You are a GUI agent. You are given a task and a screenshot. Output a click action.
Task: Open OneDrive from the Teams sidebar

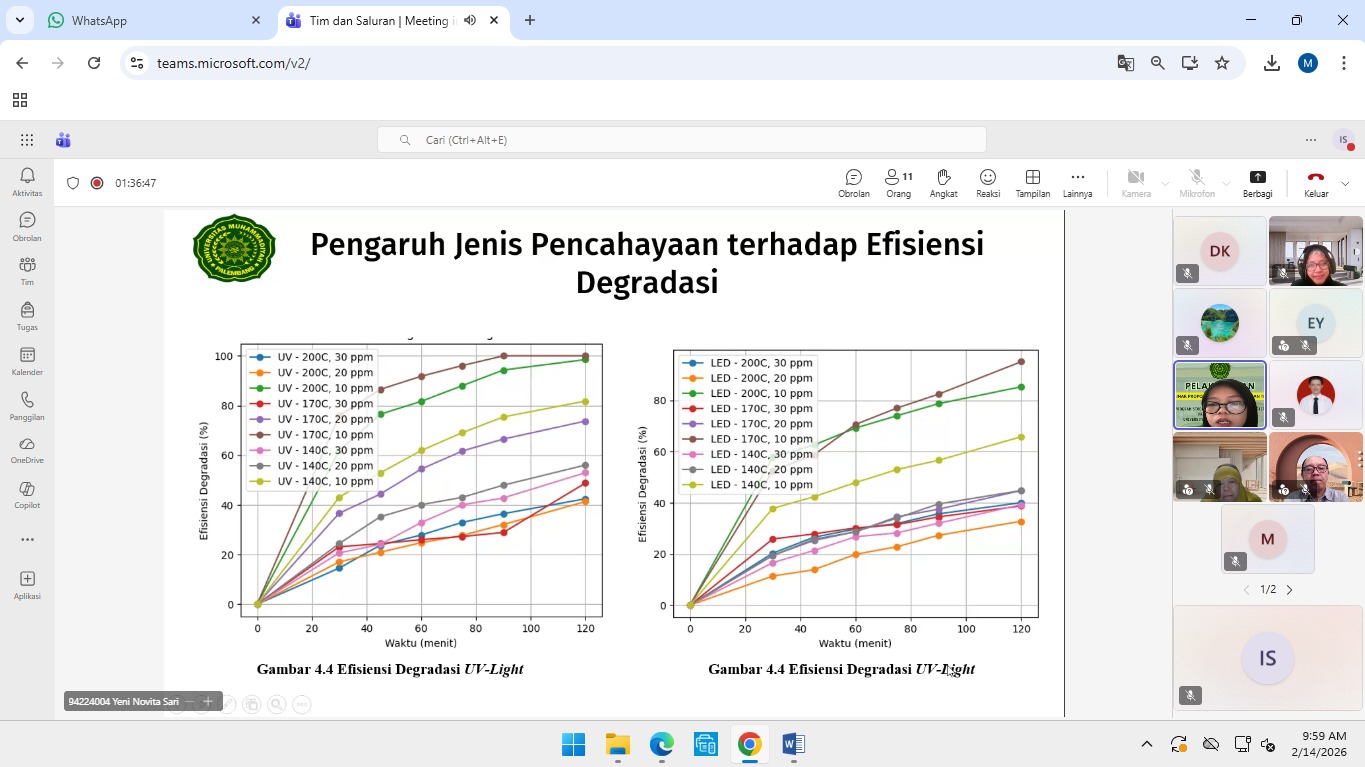[27, 450]
